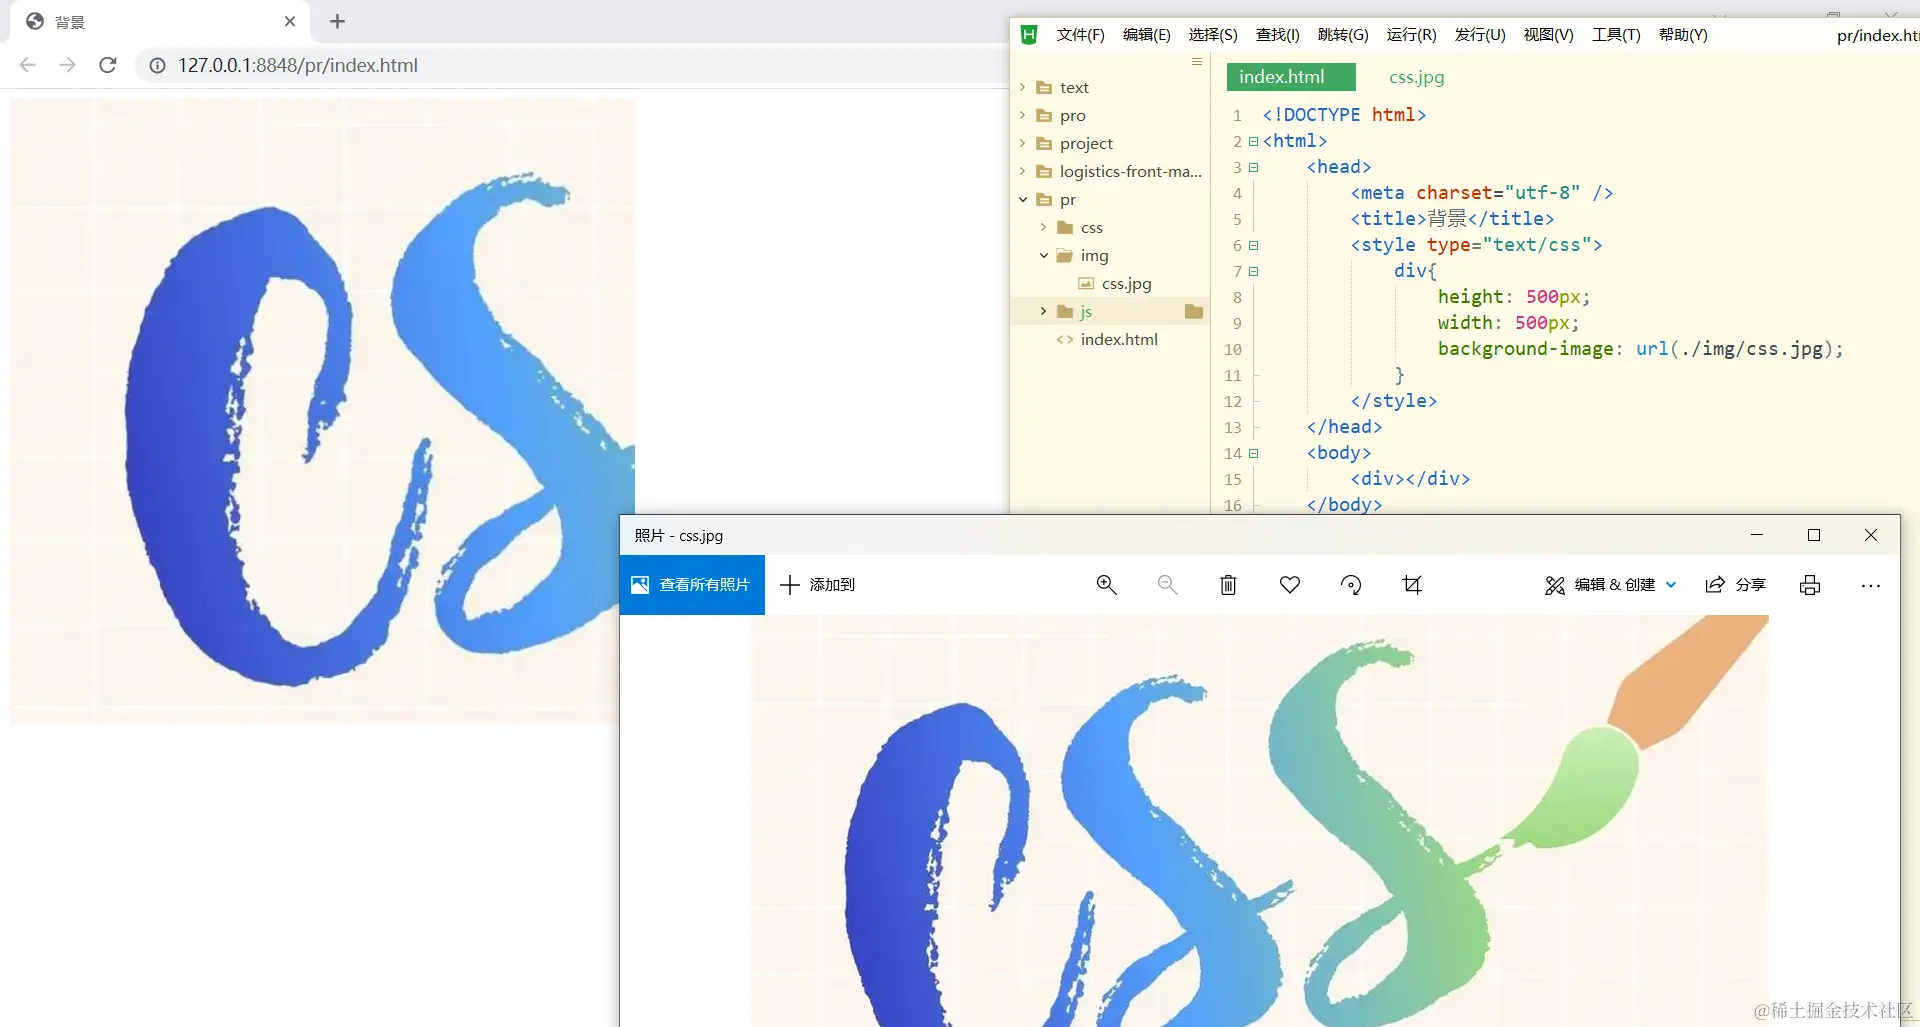Open the 编辑 & 创建 dropdown
Viewport: 1920px width, 1027px height.
pos(1611,585)
